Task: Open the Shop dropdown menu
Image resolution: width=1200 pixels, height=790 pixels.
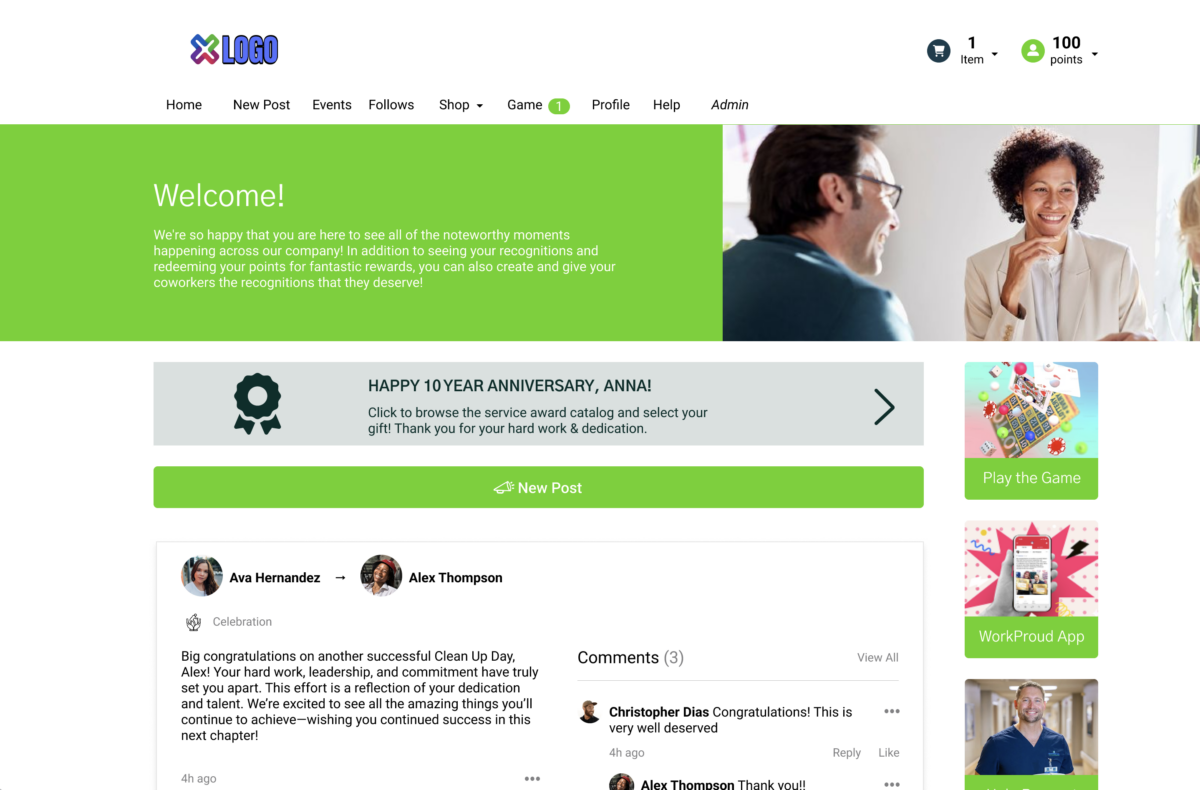Action: (x=461, y=105)
